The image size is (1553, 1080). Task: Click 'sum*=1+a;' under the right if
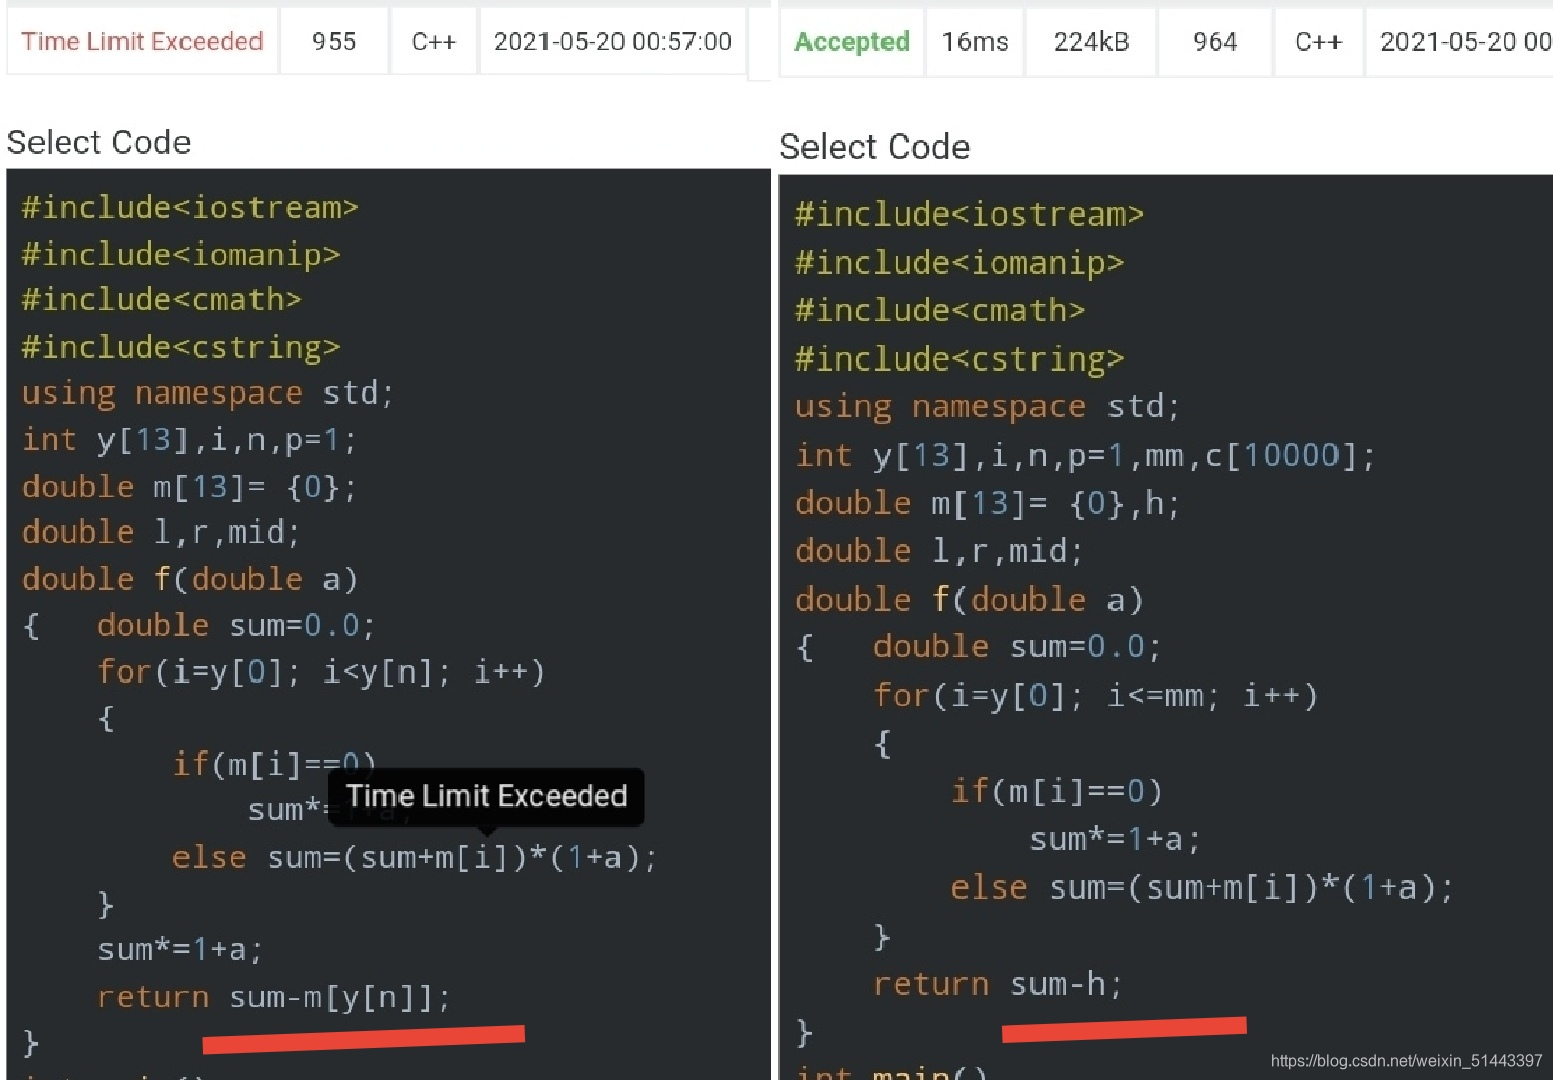[1115, 839]
